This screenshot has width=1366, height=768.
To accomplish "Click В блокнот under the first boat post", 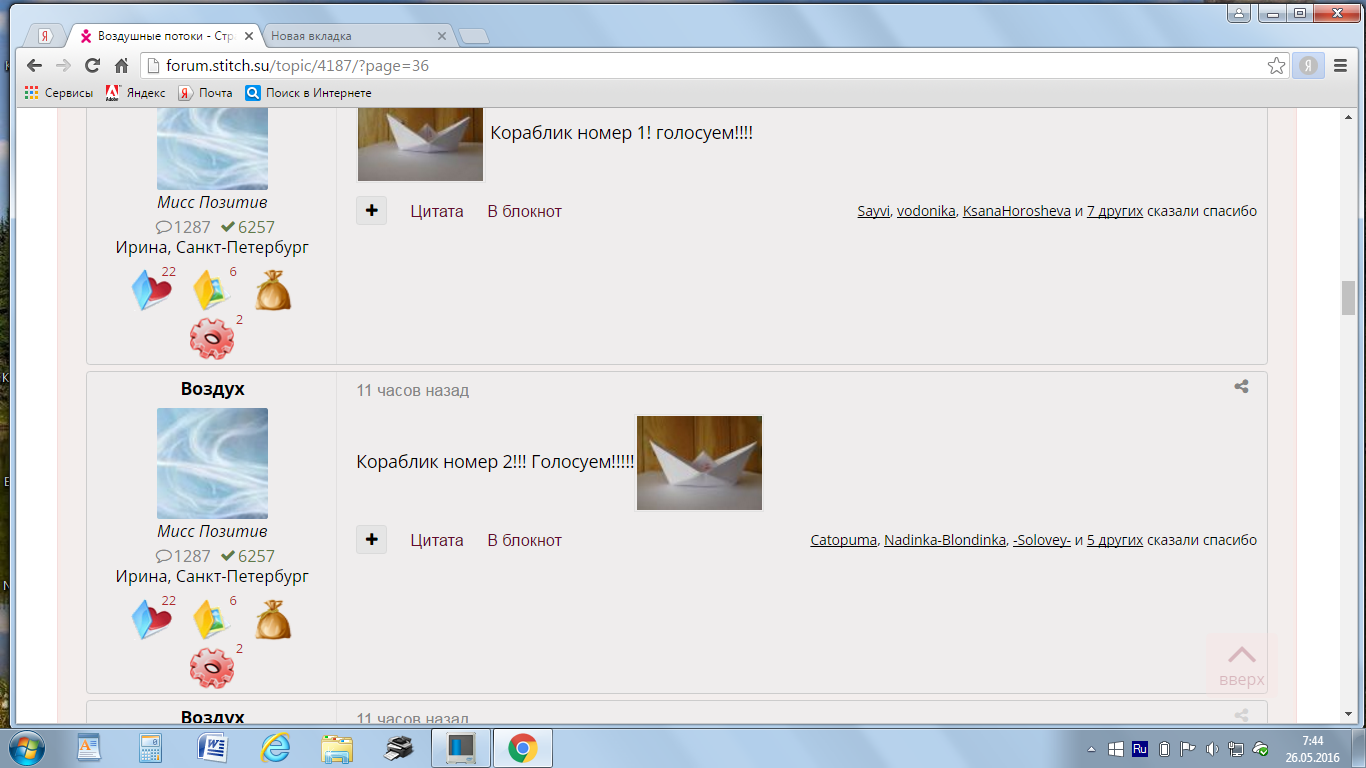I will (524, 211).
